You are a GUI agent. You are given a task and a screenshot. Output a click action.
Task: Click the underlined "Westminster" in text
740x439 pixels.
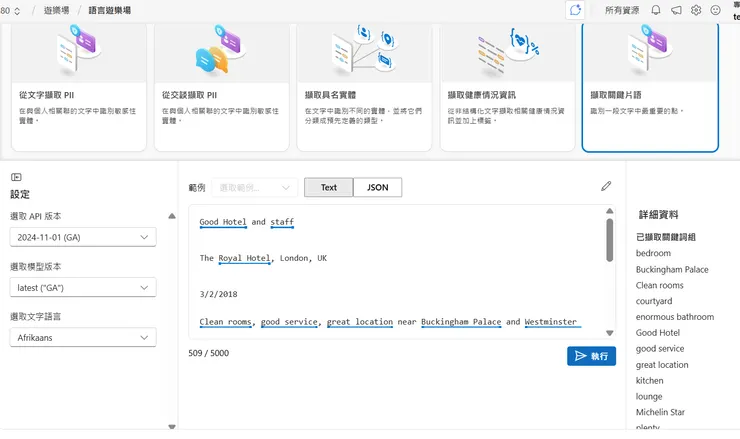pos(551,322)
